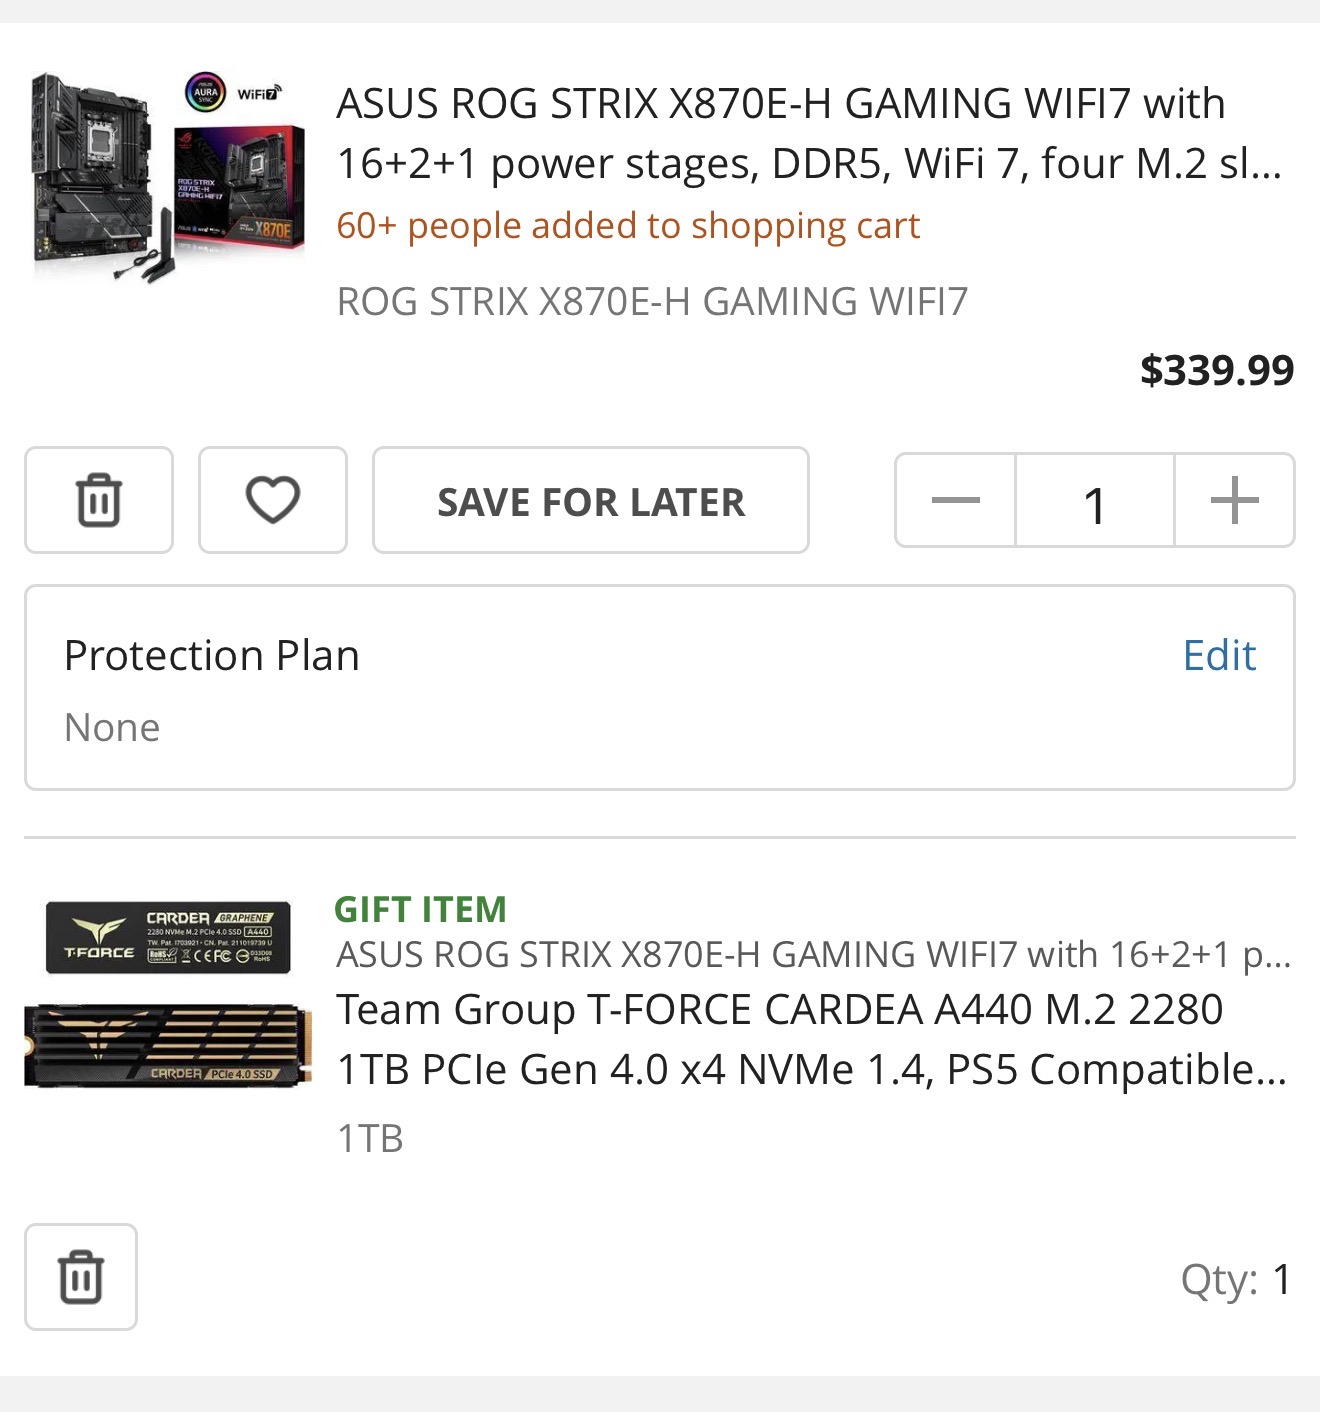Click the motherboard quantity field showing 1
The image size is (1320, 1418).
1094,502
